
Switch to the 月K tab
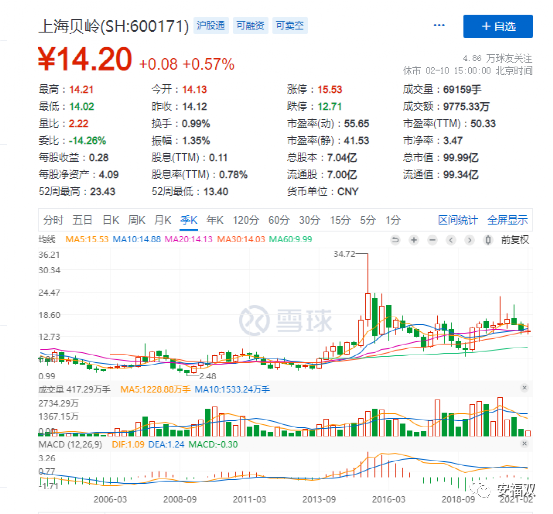point(163,220)
